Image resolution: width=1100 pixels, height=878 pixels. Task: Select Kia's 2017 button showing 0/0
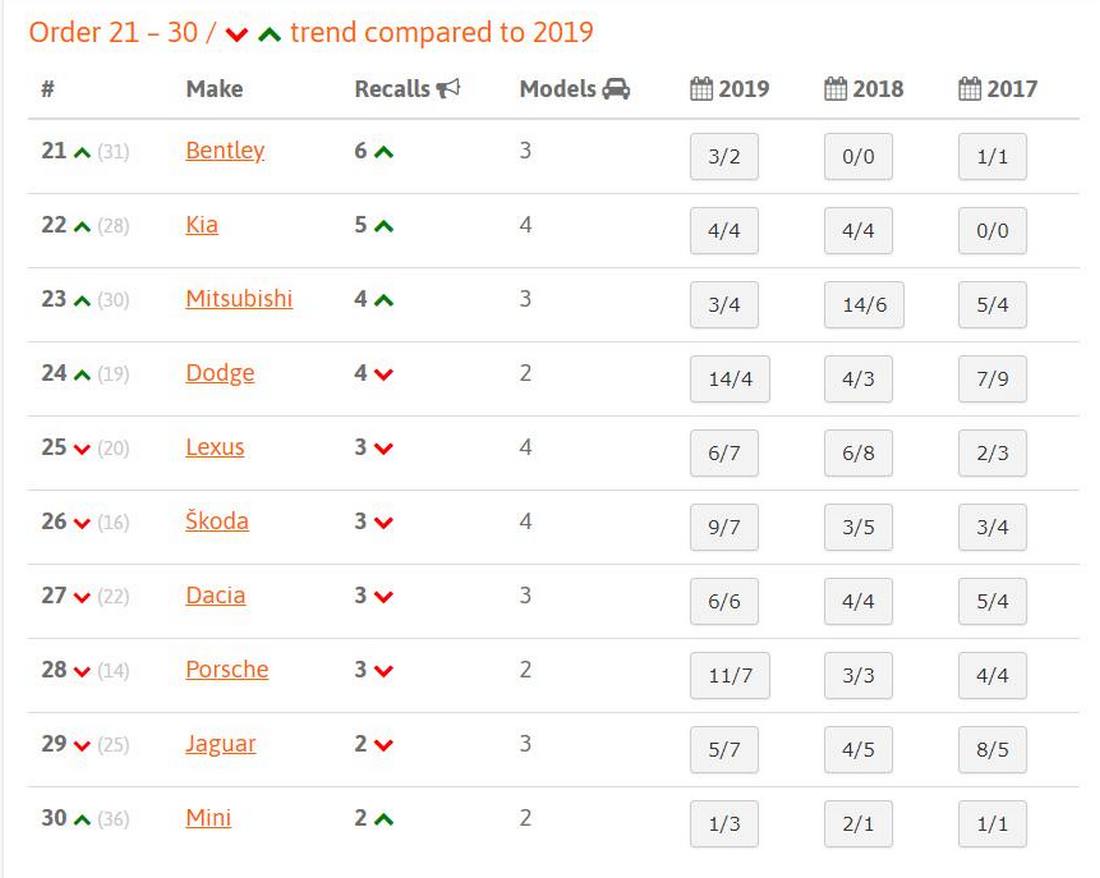click(x=992, y=231)
